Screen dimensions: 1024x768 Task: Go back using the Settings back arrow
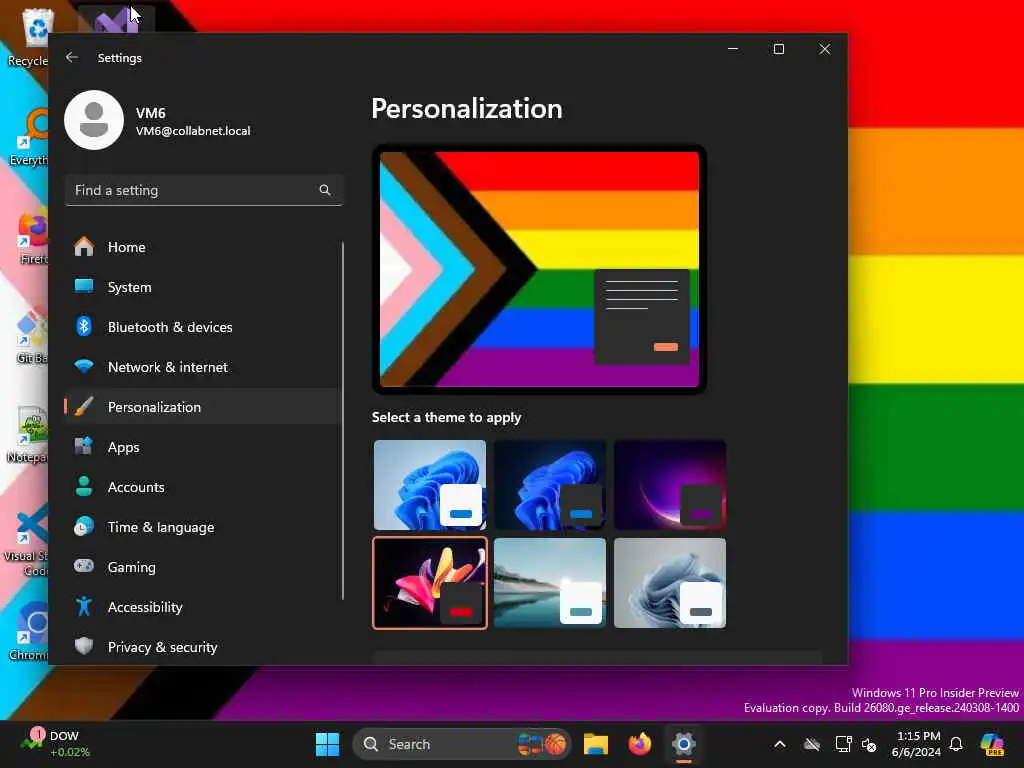click(72, 57)
